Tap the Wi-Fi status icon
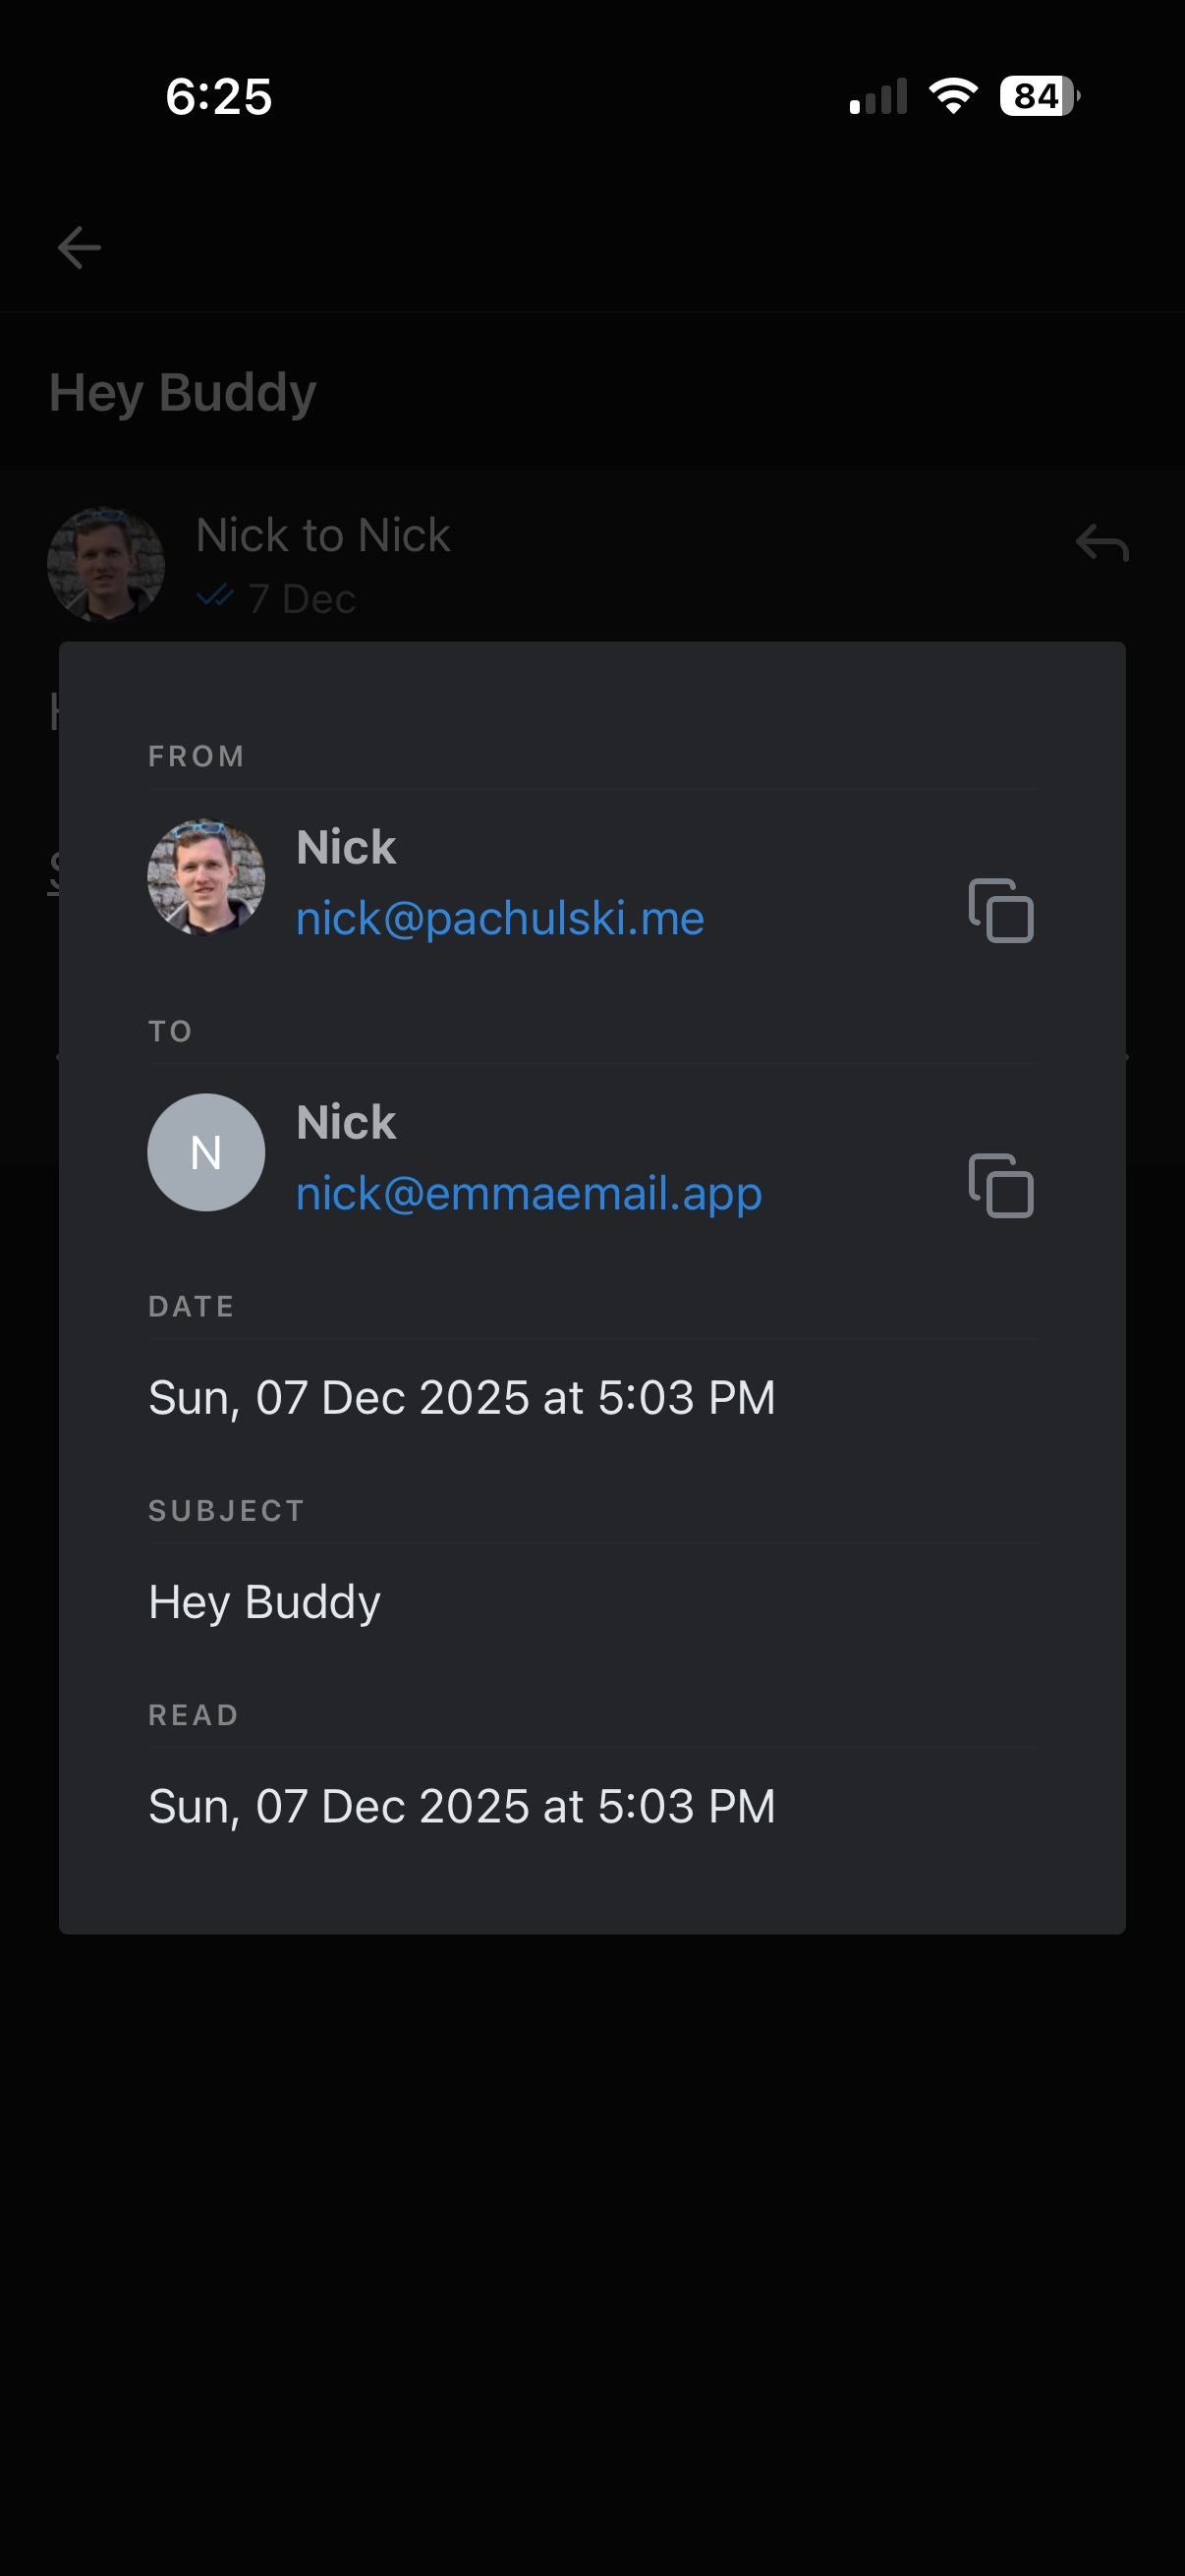1185x2576 pixels. [x=953, y=96]
